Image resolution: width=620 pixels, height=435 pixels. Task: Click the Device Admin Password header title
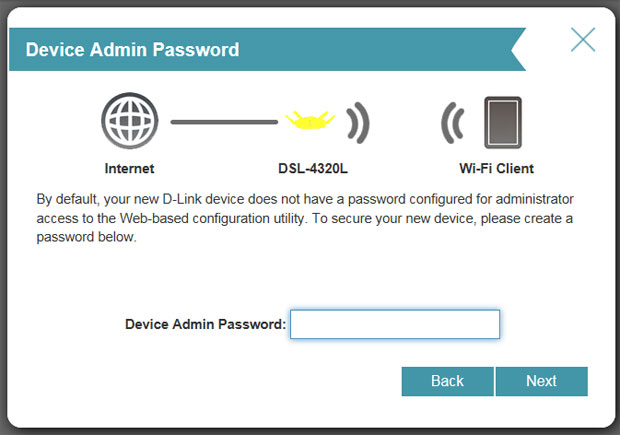(132, 50)
